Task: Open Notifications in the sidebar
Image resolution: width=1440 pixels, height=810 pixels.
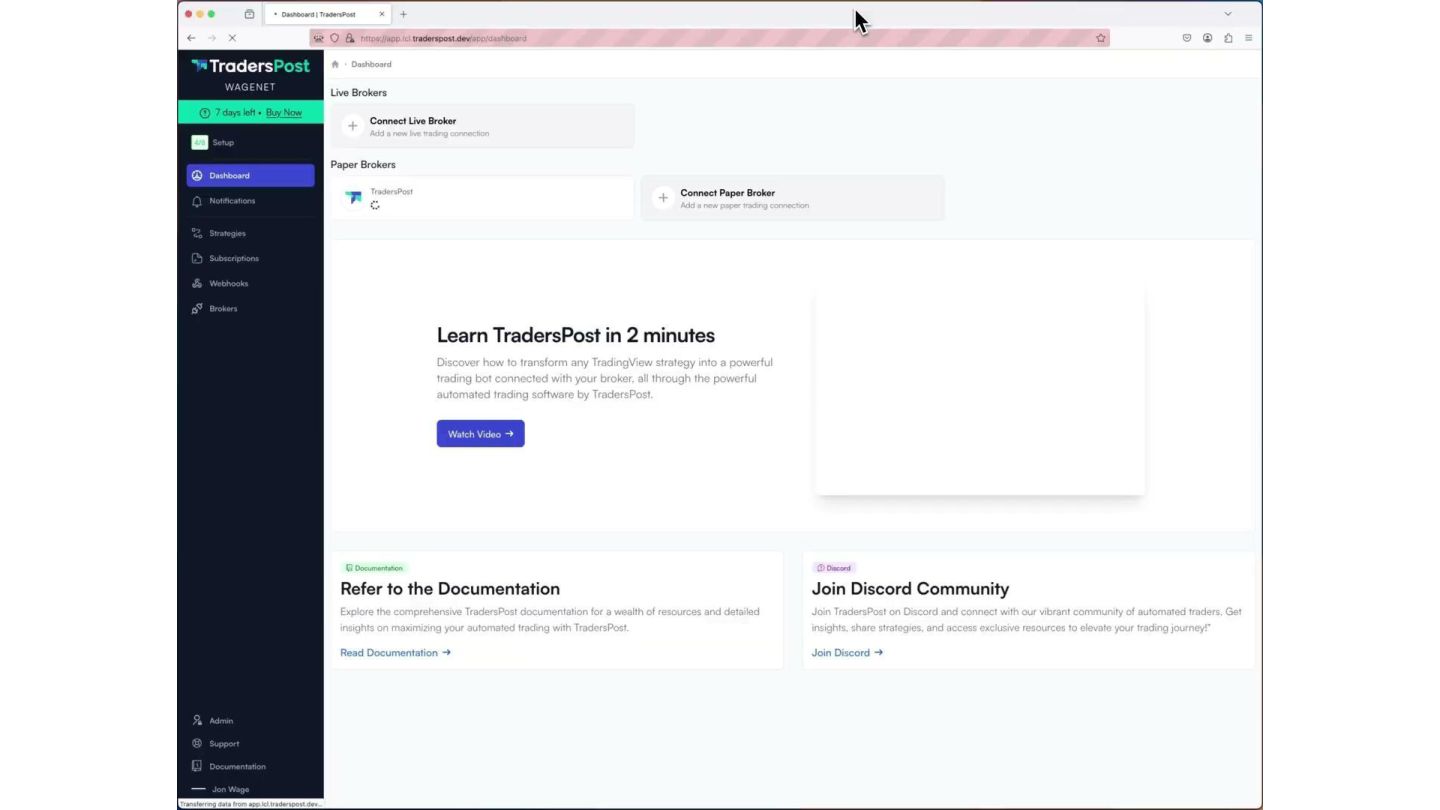Action: pos(250,201)
